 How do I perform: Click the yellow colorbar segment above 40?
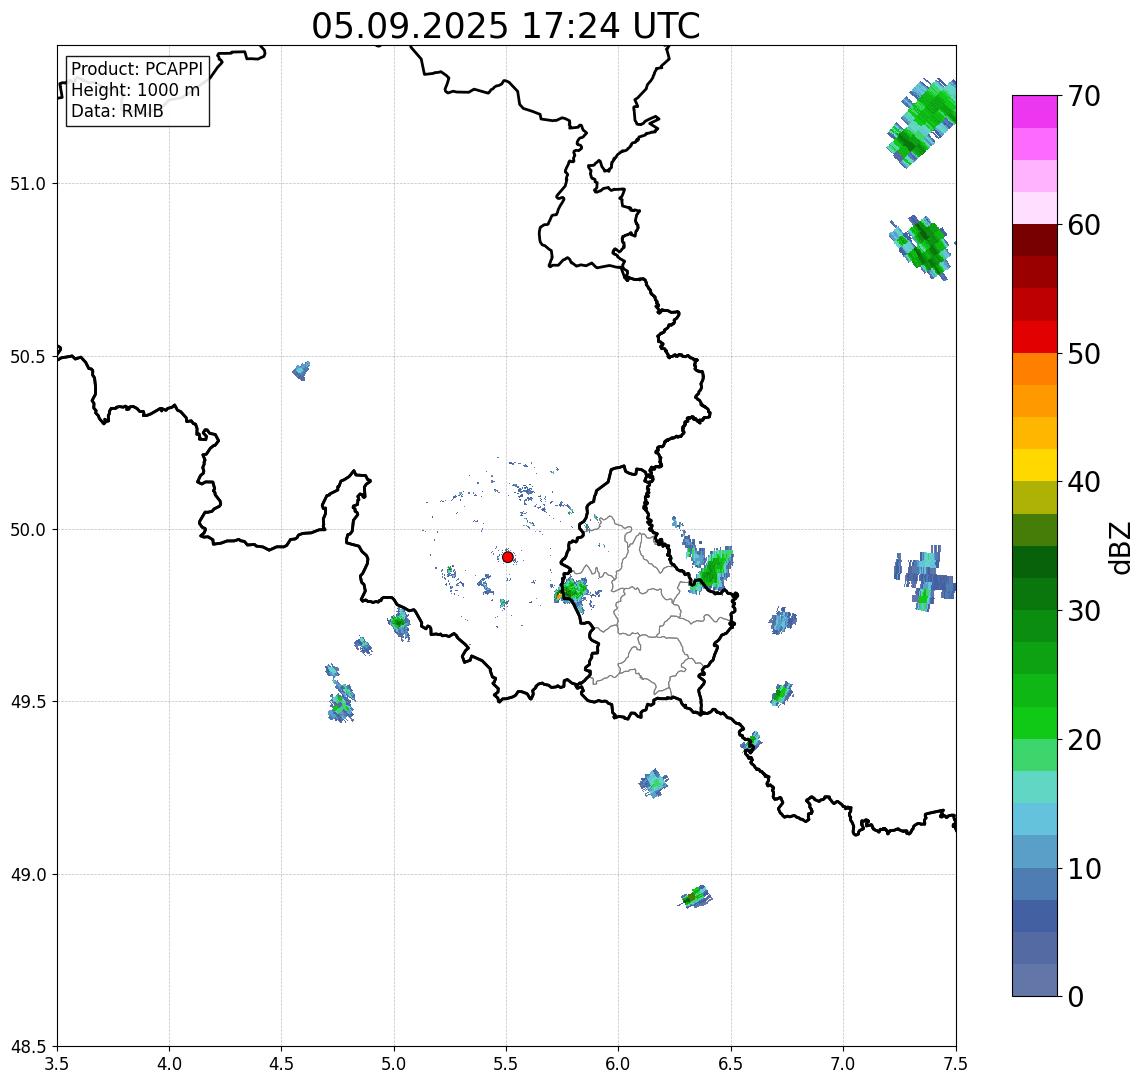[x=1035, y=465]
